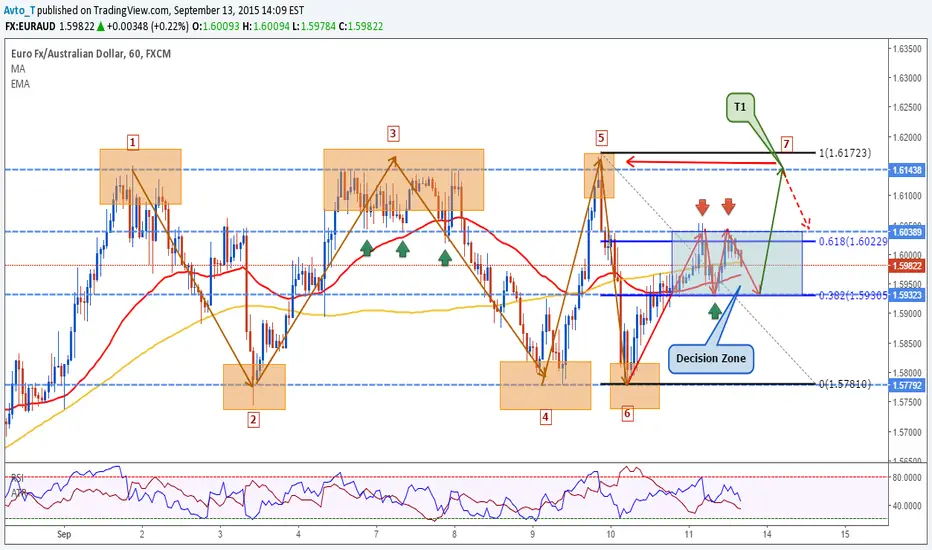932x550 pixels.
Task: Select the green T1 target callout
Action: (x=739, y=107)
